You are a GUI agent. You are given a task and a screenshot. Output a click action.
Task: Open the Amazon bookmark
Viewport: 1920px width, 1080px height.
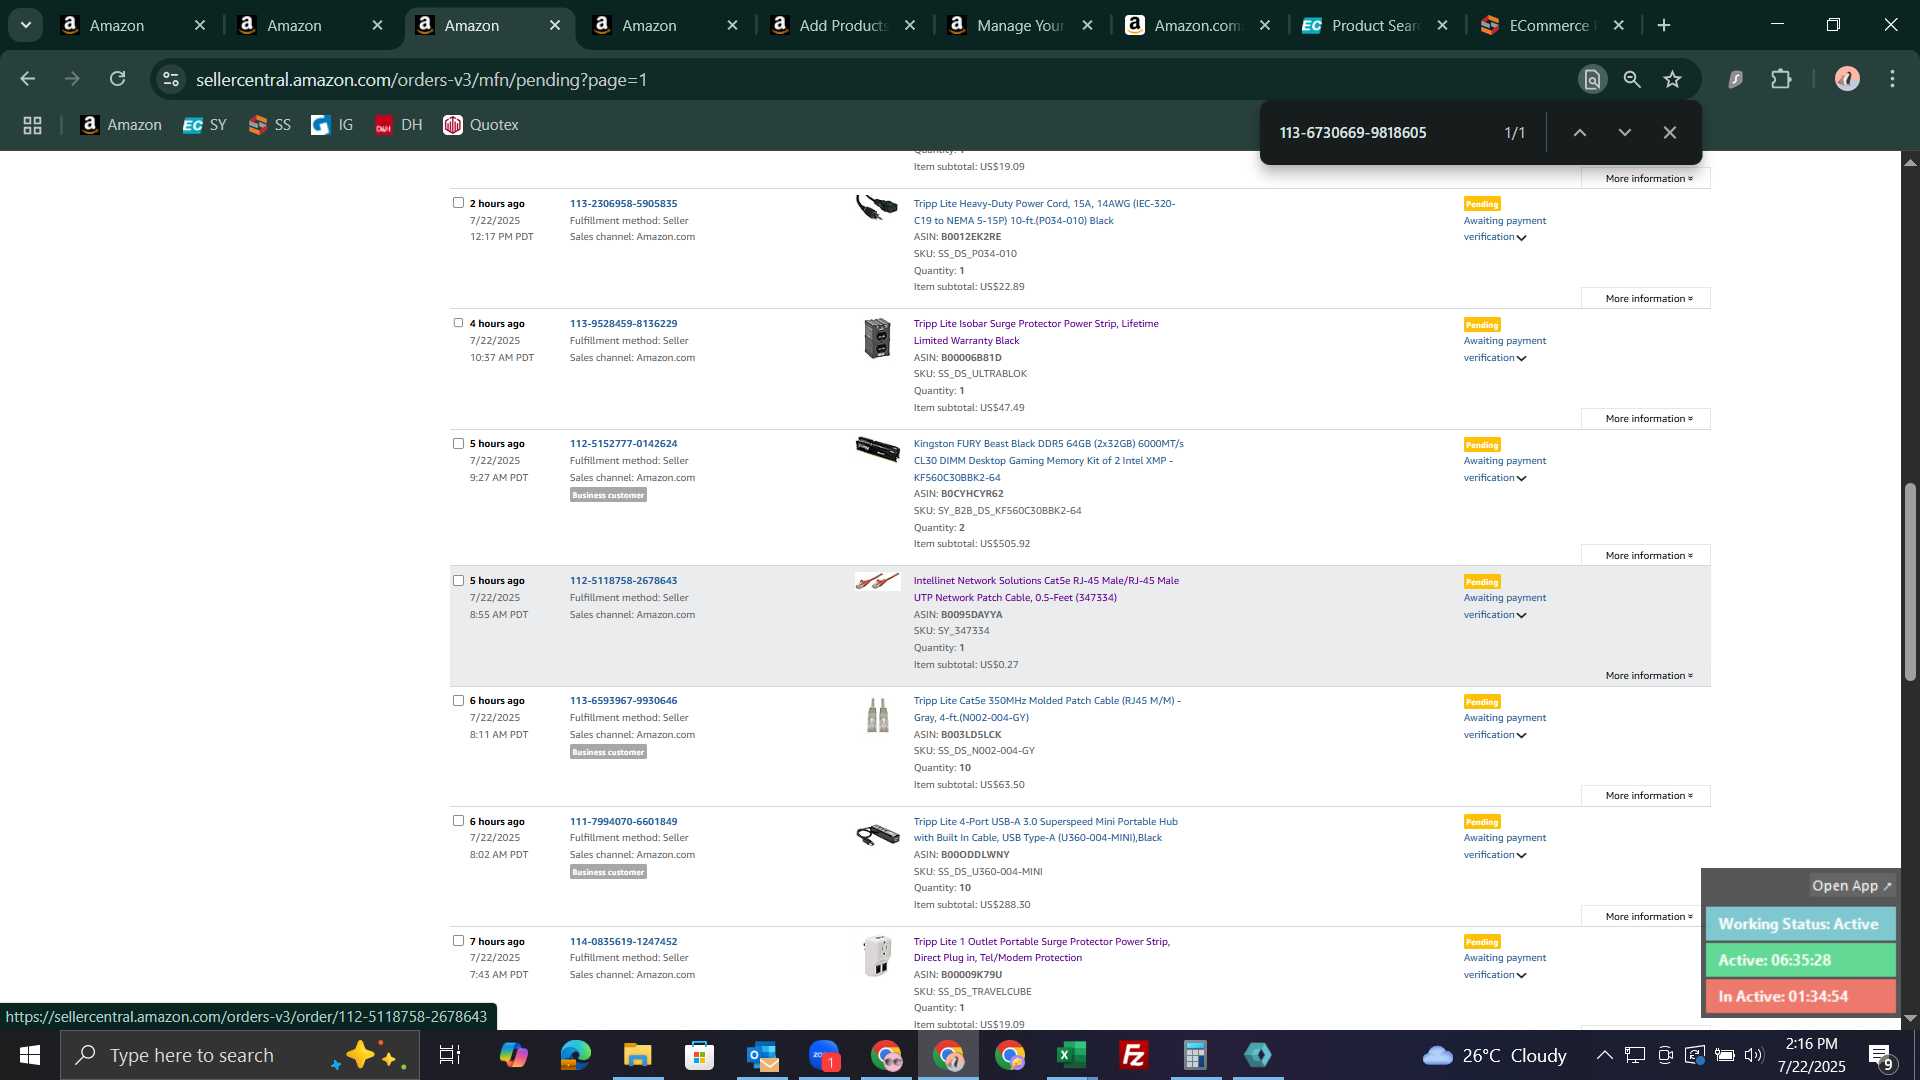(121, 125)
